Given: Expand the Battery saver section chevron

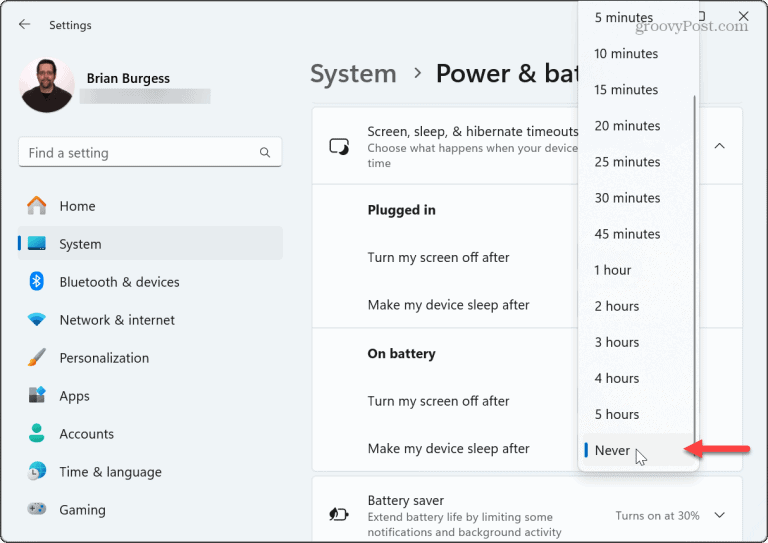Looking at the screenshot, I should (720, 515).
